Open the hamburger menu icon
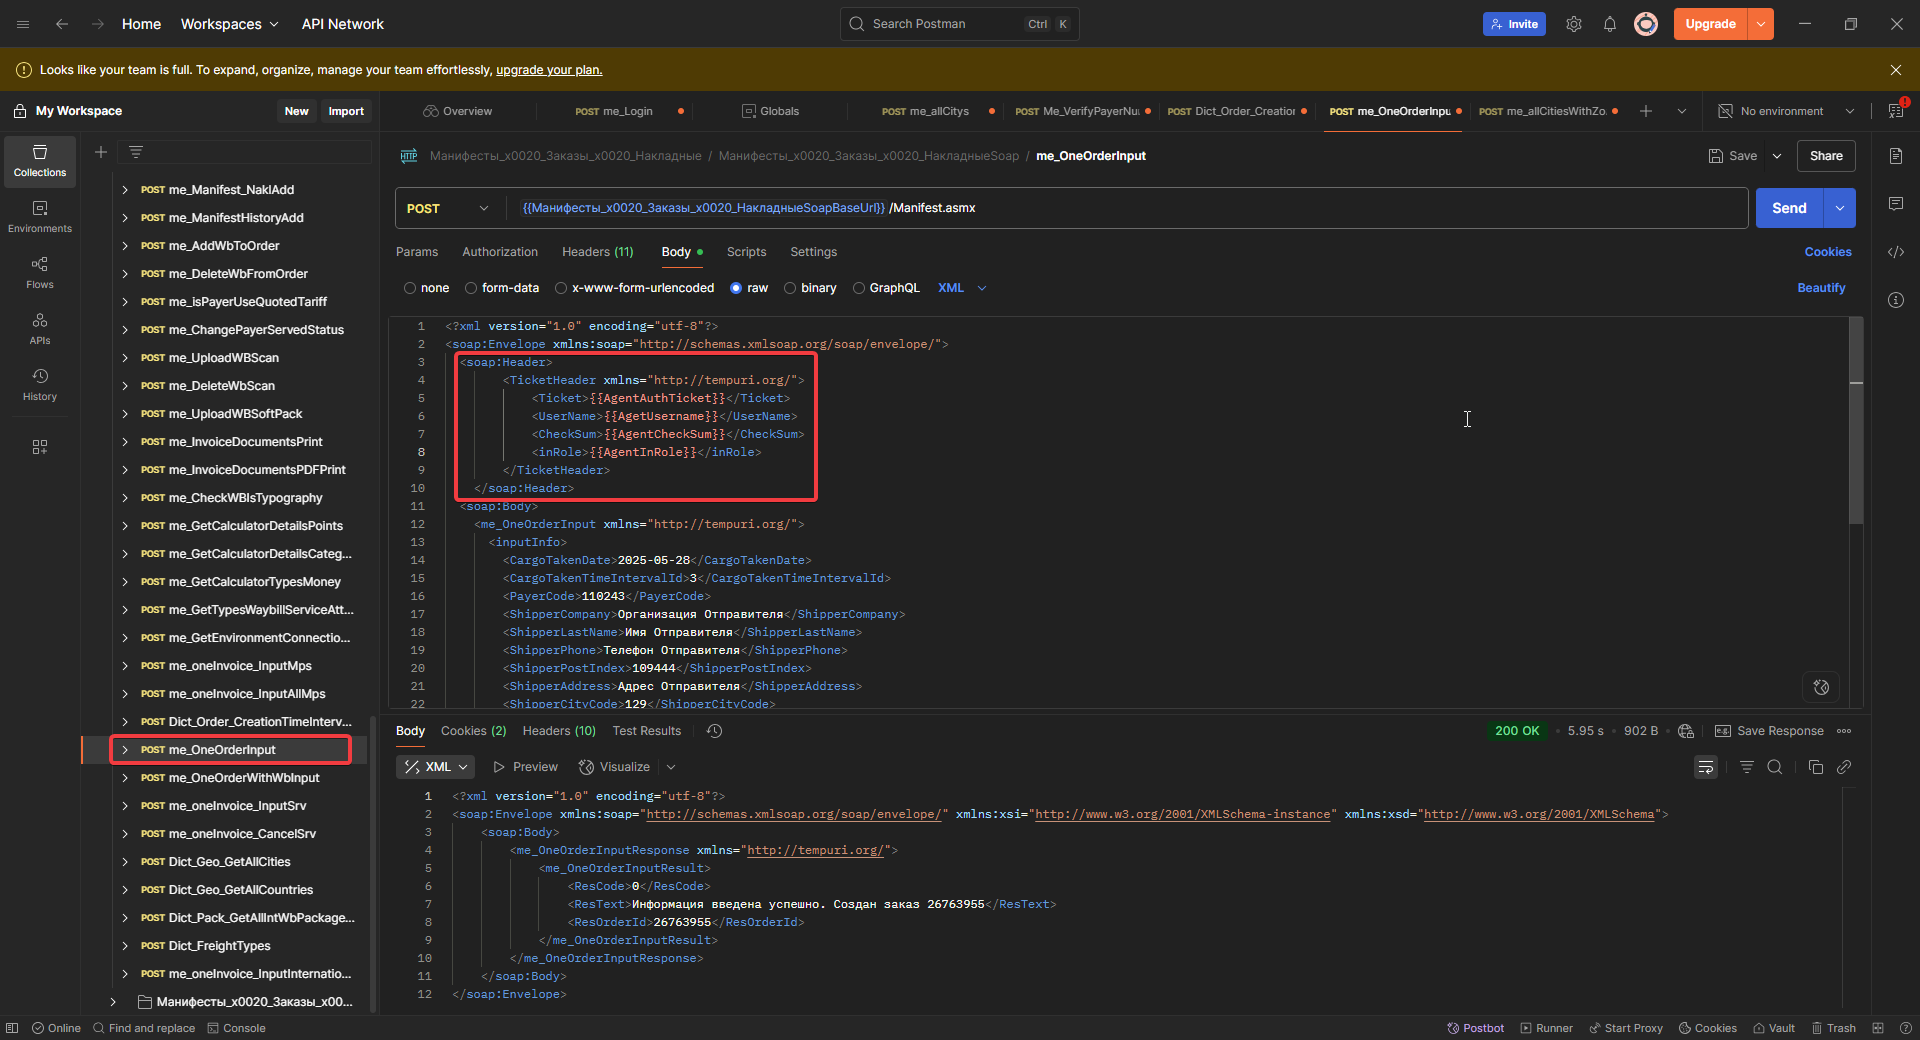Viewport: 1920px width, 1040px height. pyautogui.click(x=23, y=24)
